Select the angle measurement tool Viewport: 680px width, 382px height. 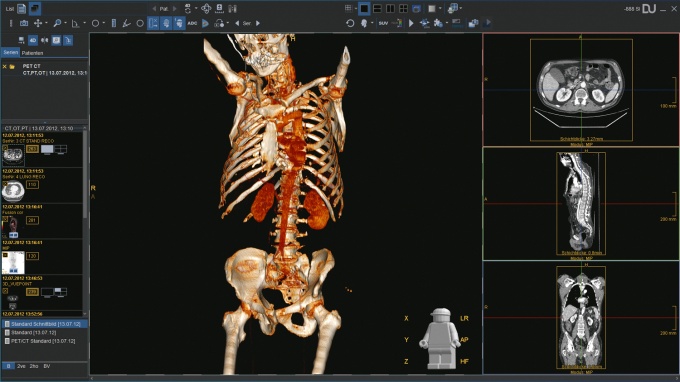coord(75,23)
